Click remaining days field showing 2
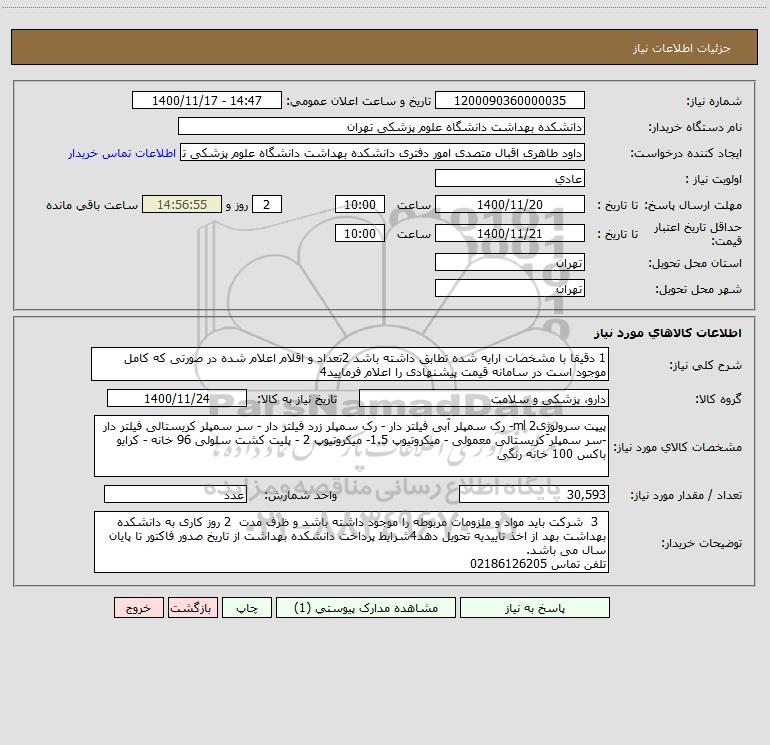The image size is (770, 745). [x=267, y=204]
